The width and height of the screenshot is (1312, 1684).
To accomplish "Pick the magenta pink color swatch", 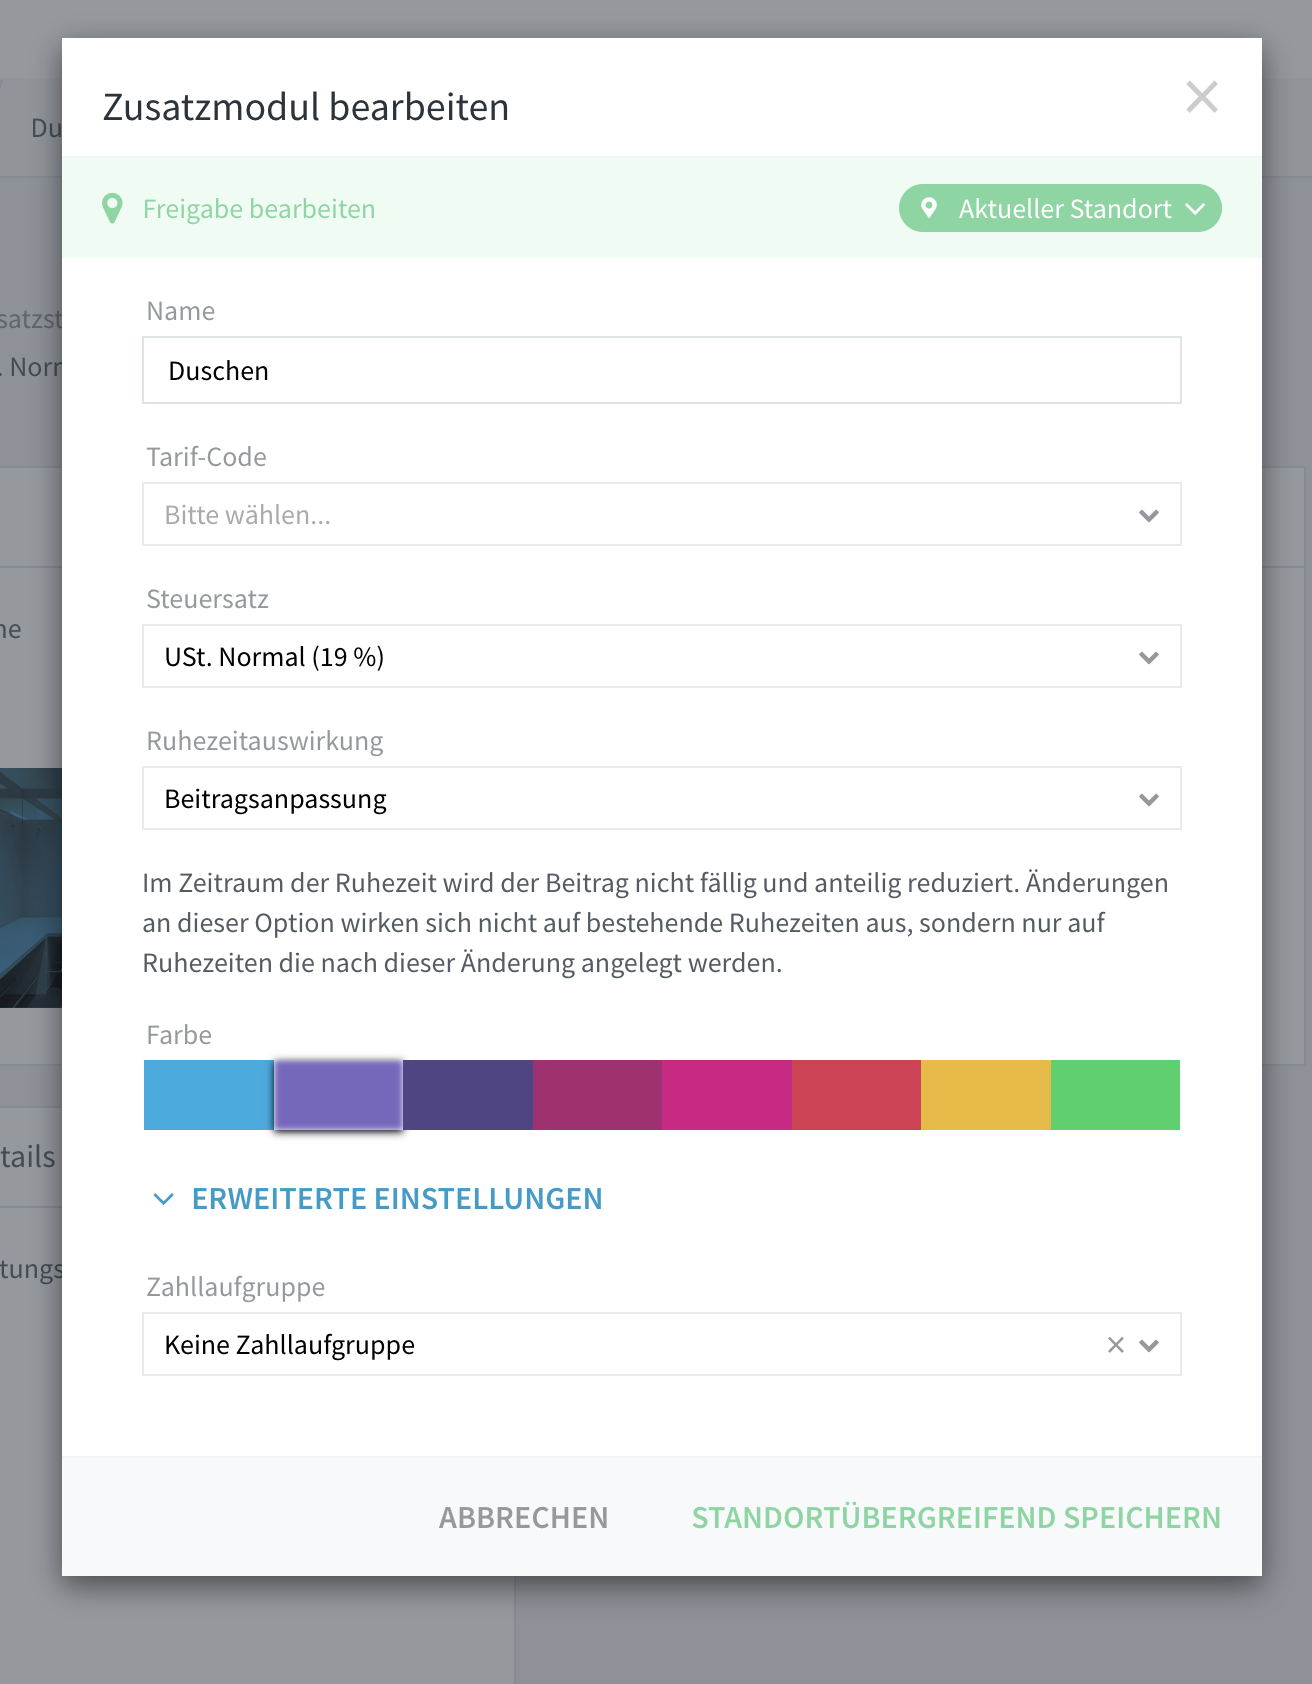I will [727, 1095].
